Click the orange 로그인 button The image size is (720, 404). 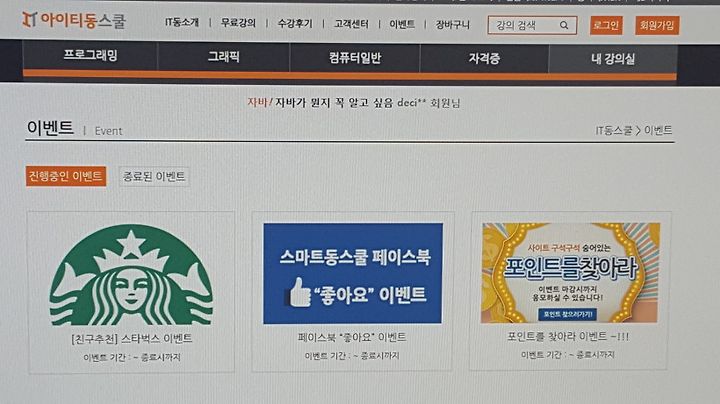pyautogui.click(x=606, y=25)
